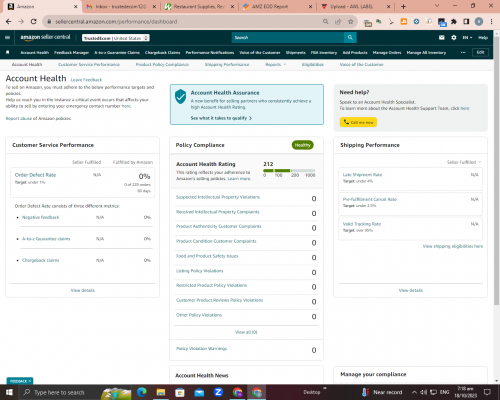Switch to the Upload AWL LABEL tab

(355, 7)
